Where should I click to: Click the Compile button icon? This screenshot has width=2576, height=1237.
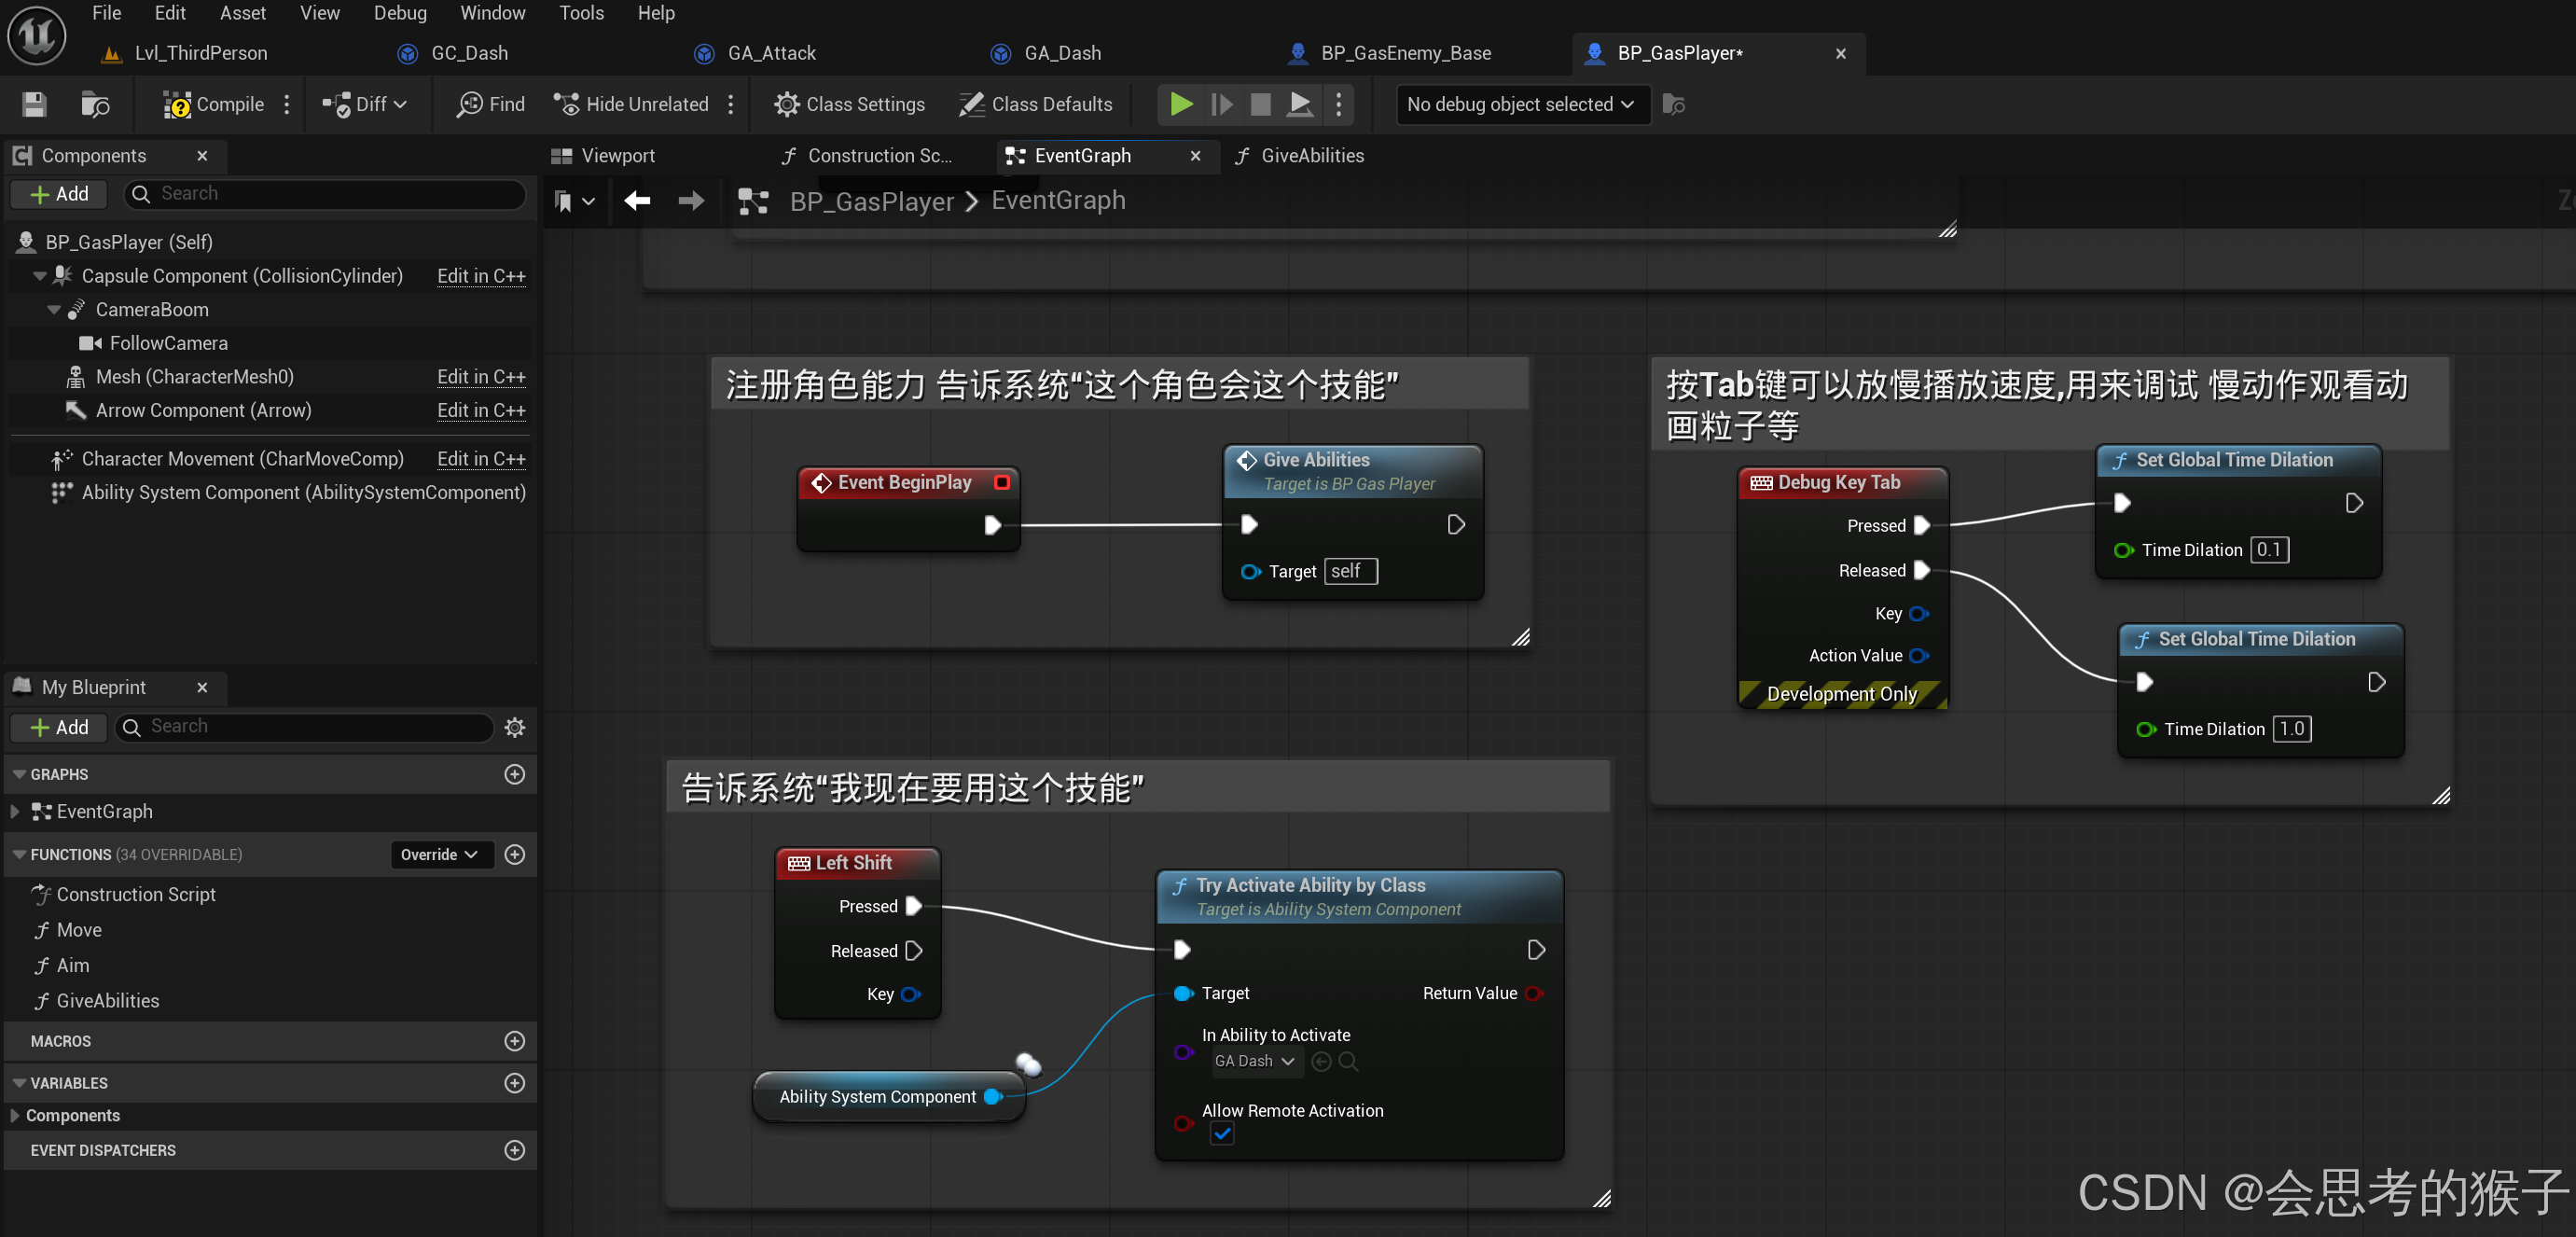click(177, 104)
